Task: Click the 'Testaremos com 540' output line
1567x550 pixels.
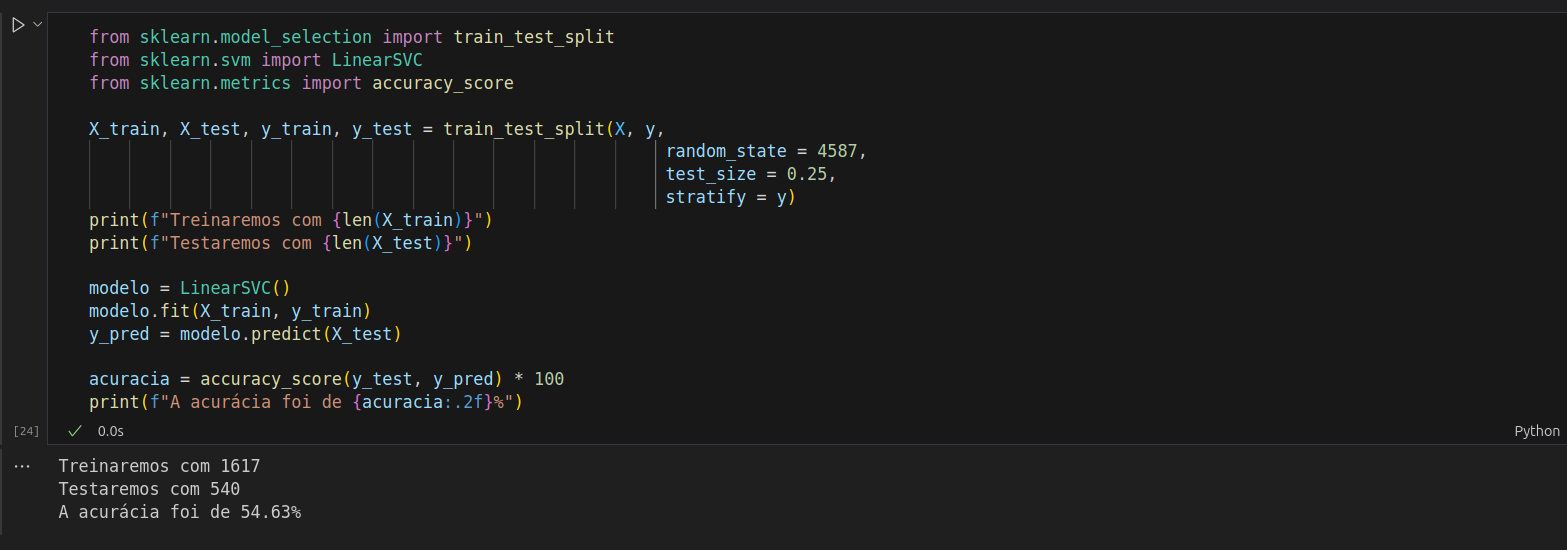Action: pos(149,489)
